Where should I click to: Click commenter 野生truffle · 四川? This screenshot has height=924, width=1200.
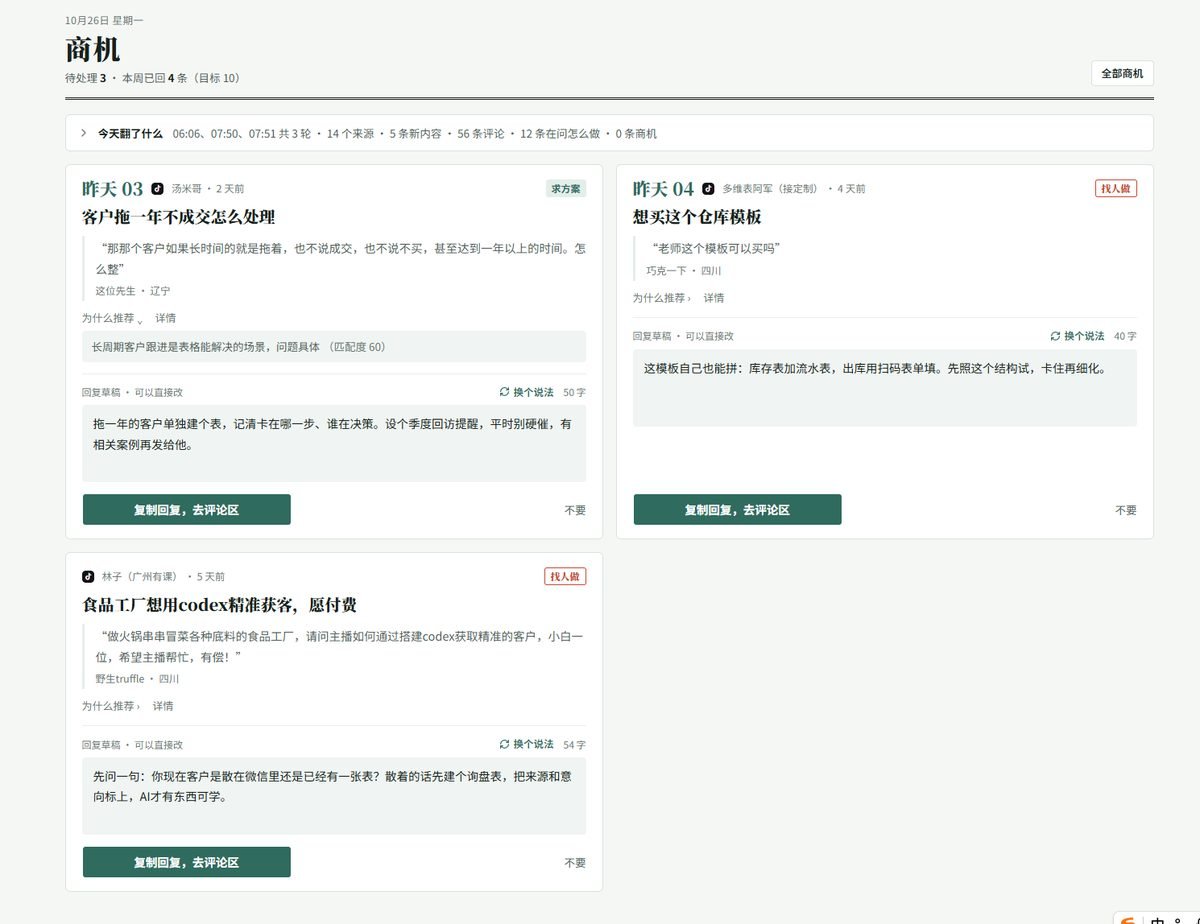137,679
